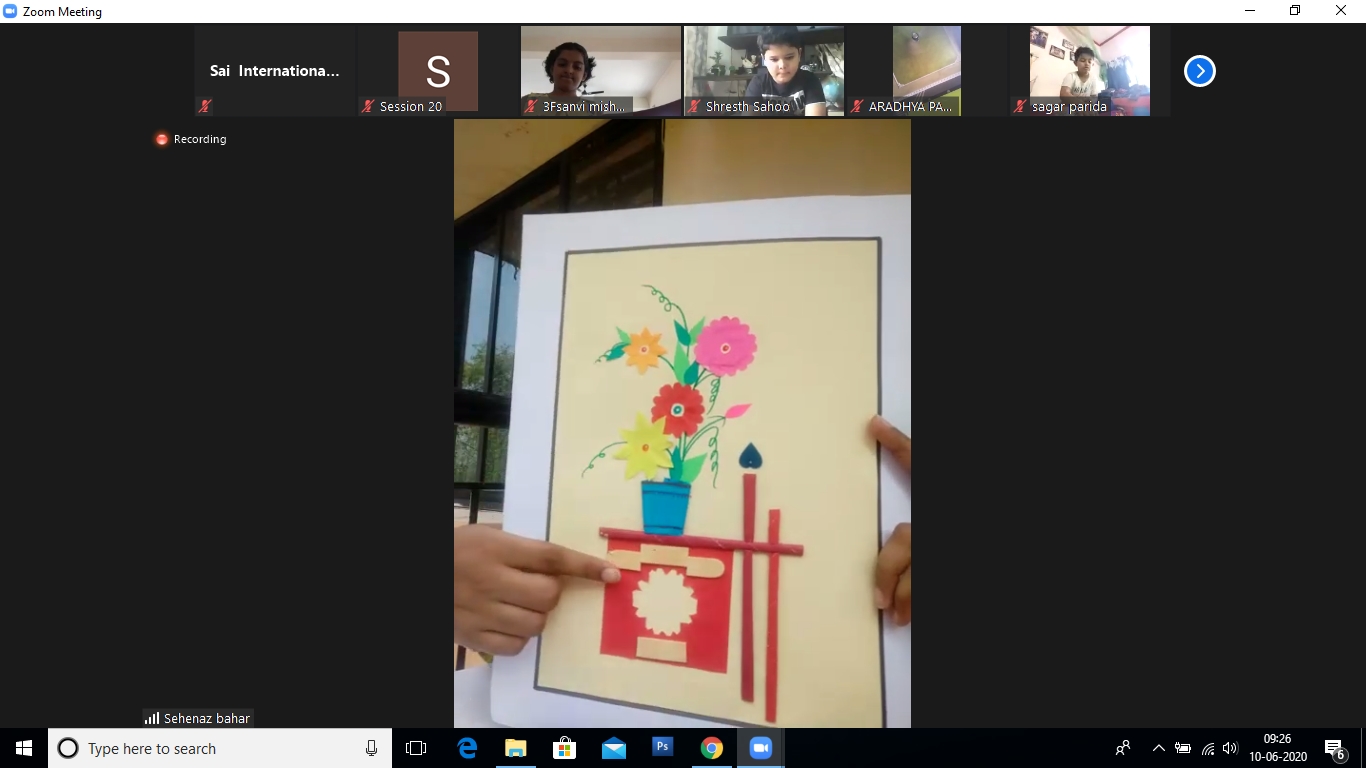Click the red Recording indicator icon
The image size is (1366, 768).
pos(162,139)
